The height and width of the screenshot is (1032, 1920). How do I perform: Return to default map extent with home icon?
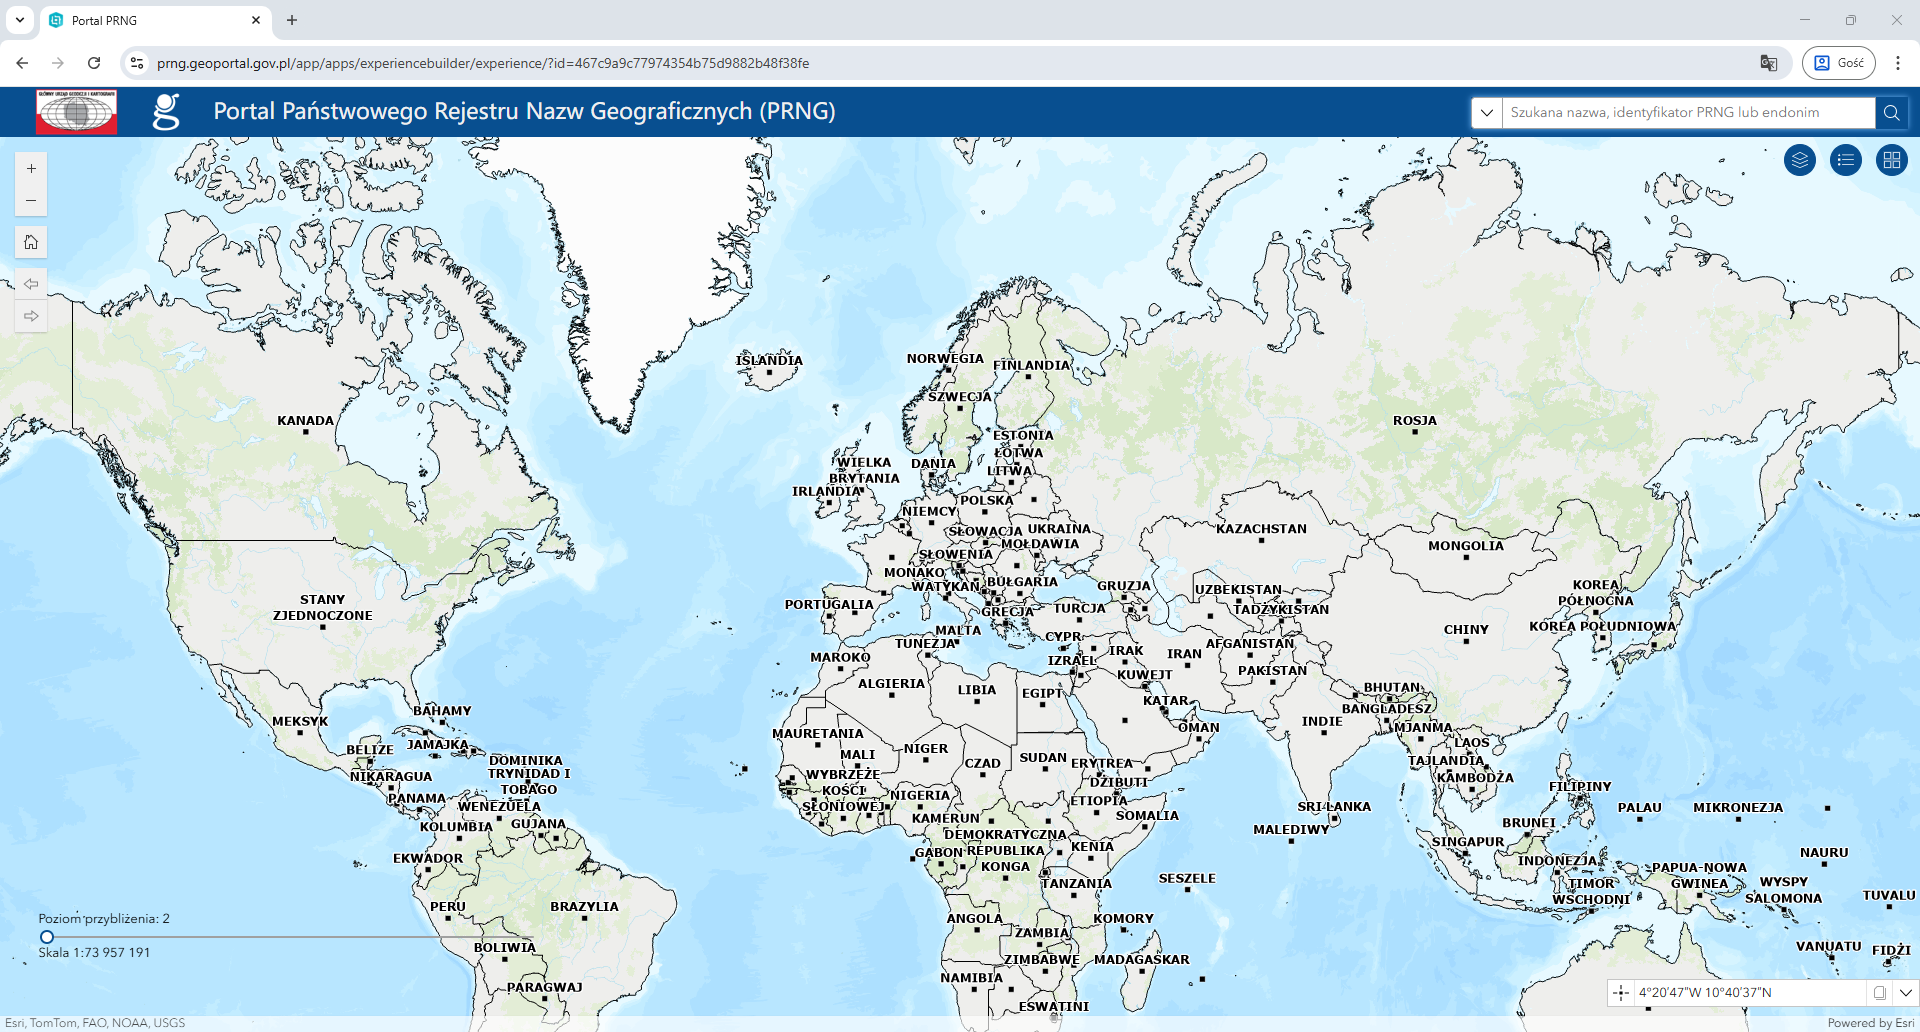point(31,242)
